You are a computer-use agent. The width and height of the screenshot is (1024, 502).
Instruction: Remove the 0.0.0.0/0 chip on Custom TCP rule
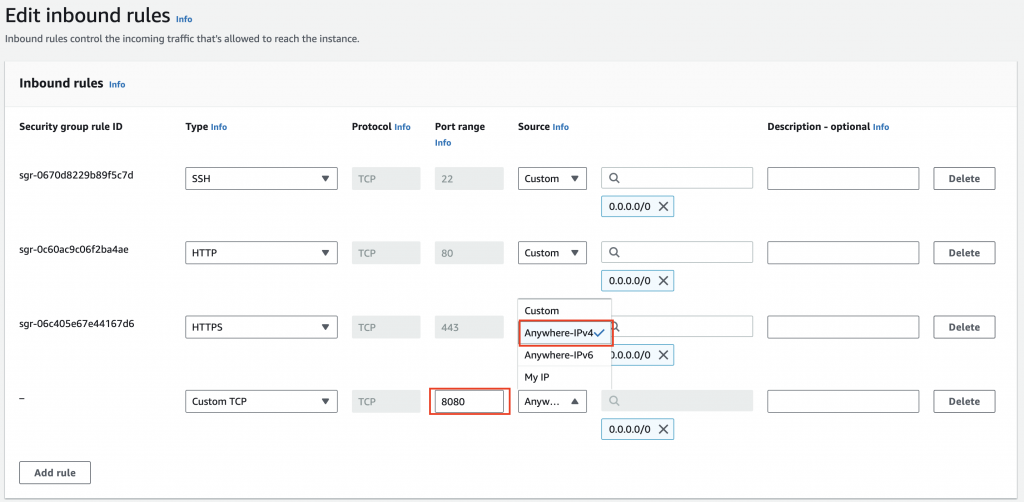point(664,429)
